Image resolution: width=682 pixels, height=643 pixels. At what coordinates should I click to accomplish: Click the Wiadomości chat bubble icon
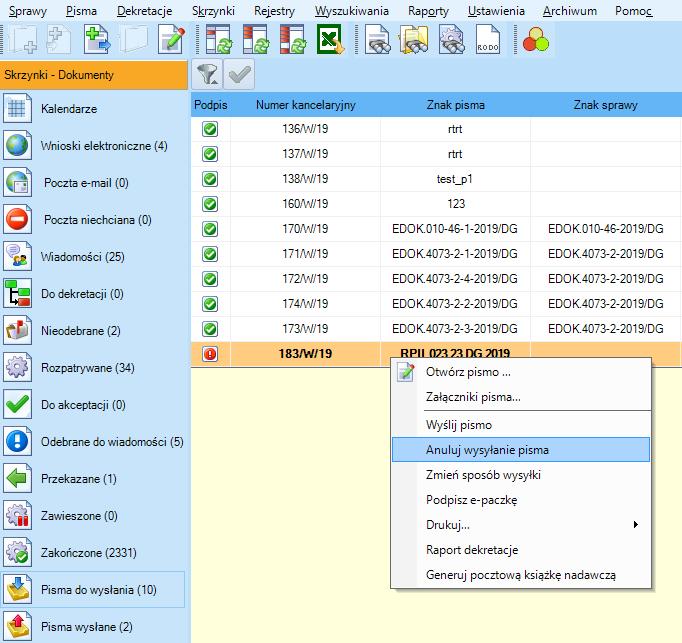point(17,256)
